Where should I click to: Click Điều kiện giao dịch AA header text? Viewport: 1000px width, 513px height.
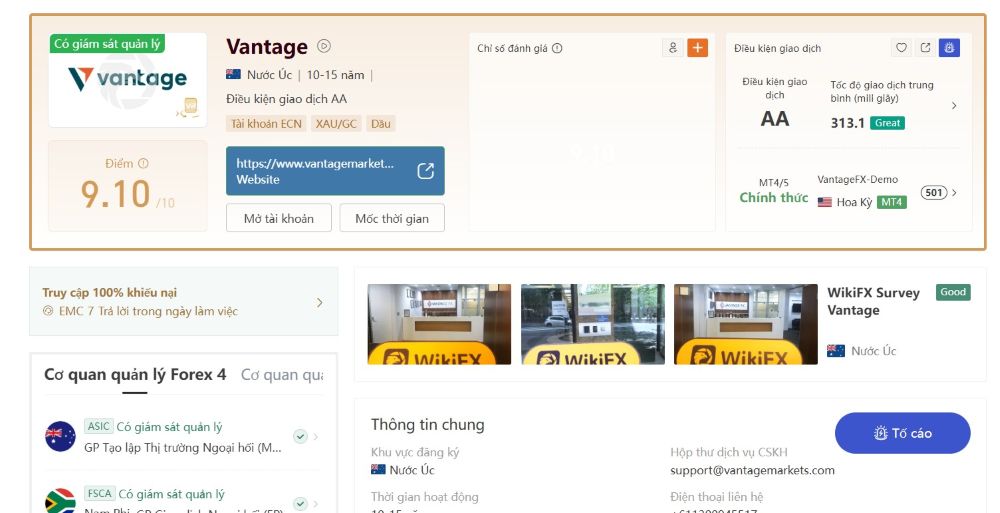286,99
